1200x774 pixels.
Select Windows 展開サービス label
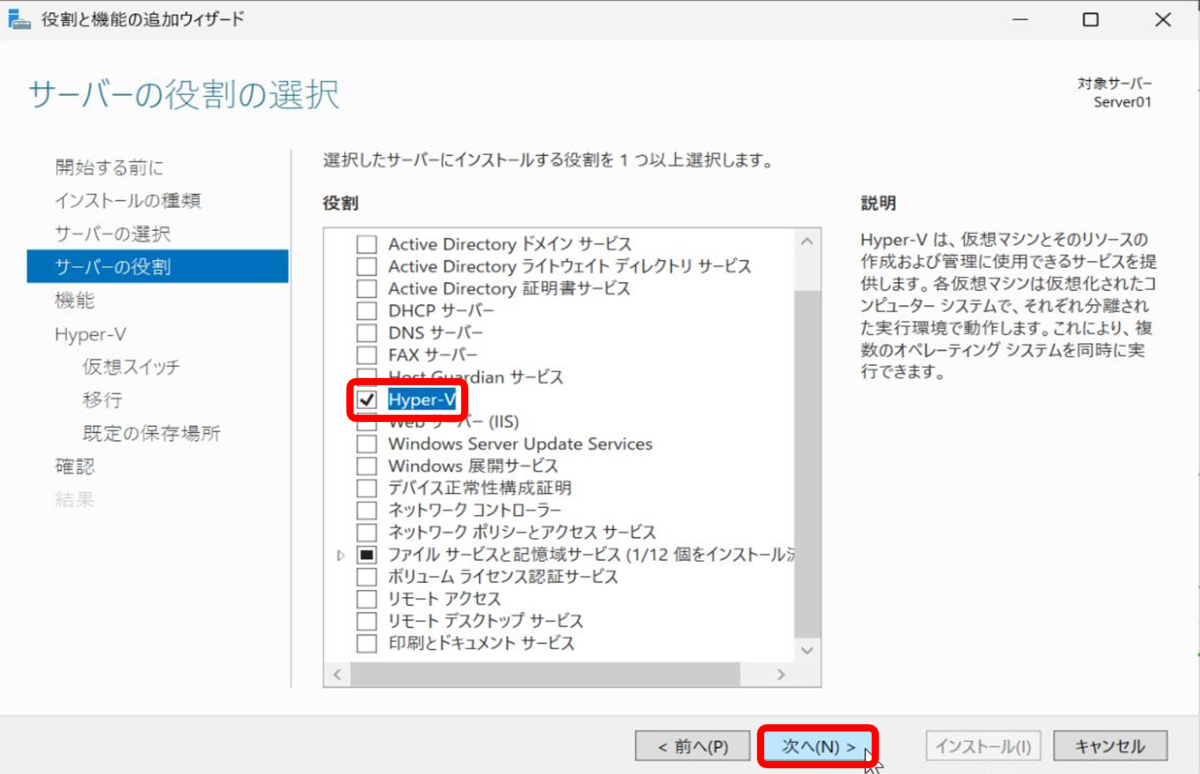click(x=473, y=466)
